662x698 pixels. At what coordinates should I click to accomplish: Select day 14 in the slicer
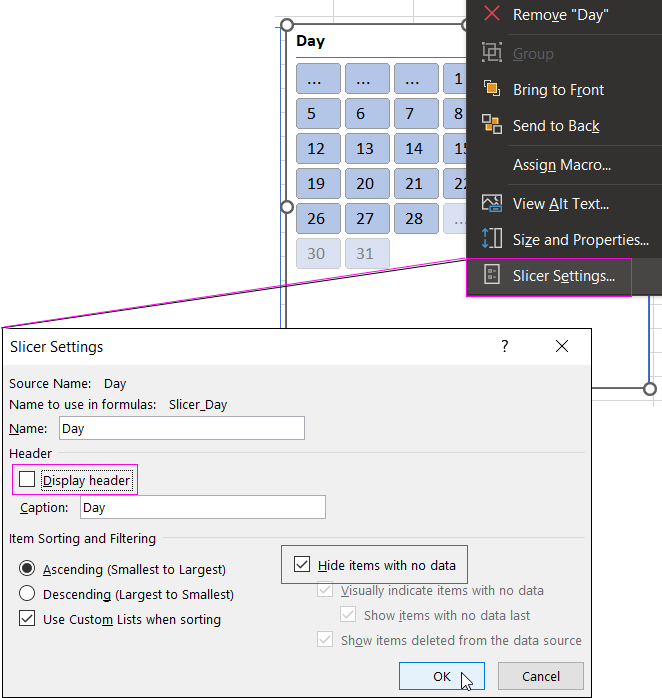click(415, 149)
